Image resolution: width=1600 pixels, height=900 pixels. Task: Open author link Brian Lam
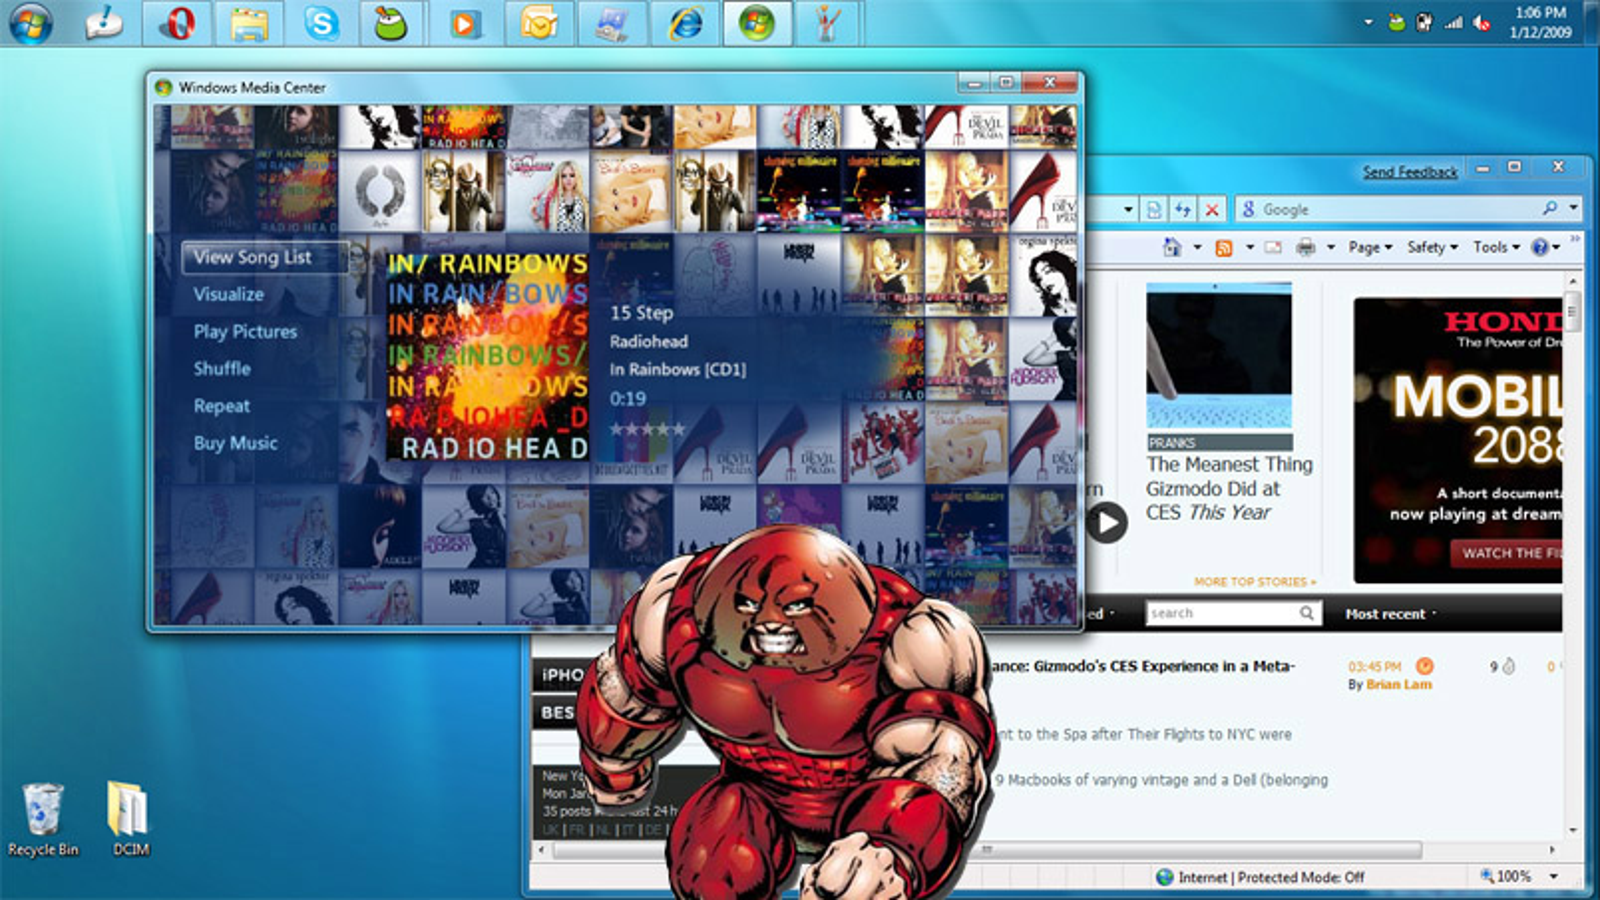pyautogui.click(x=1399, y=685)
